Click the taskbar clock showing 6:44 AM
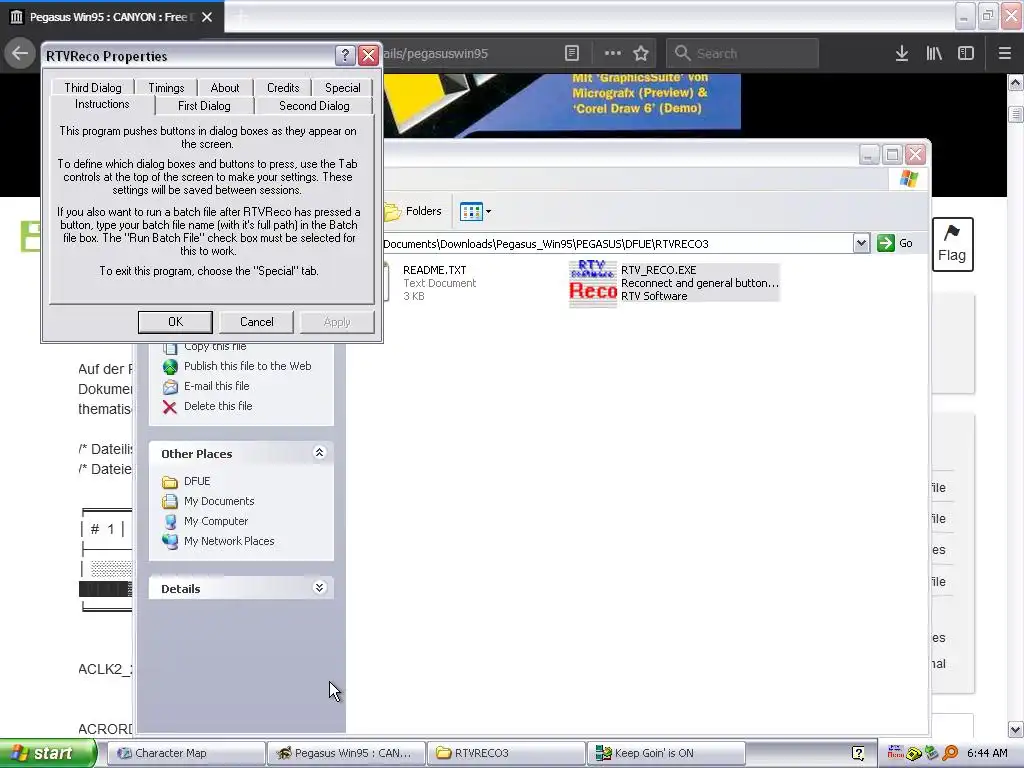 (x=987, y=753)
